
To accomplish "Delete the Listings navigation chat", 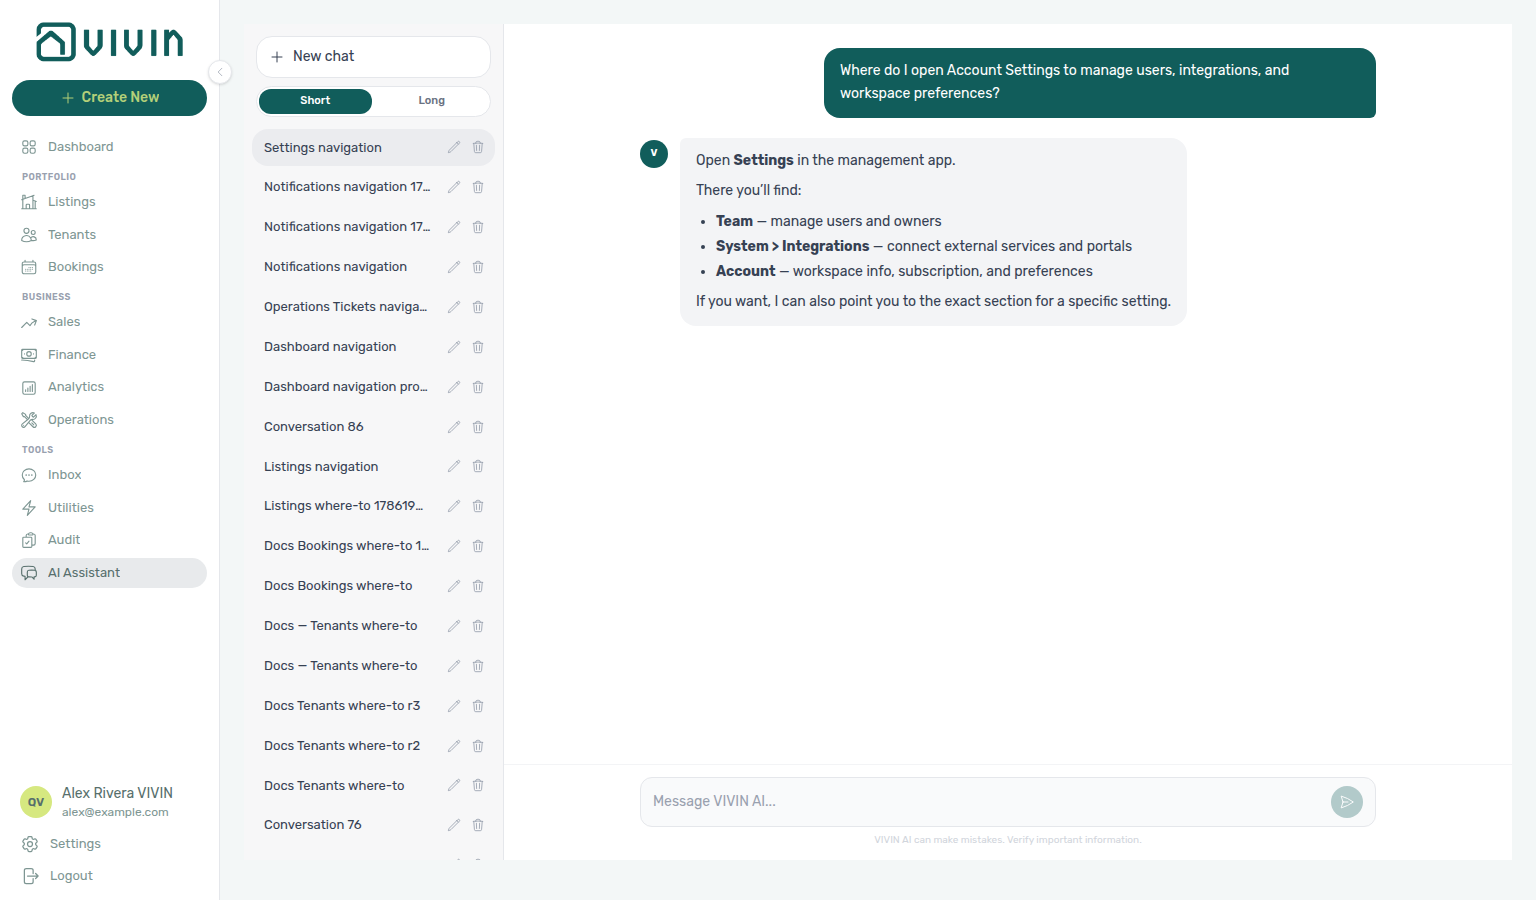I will click(478, 466).
